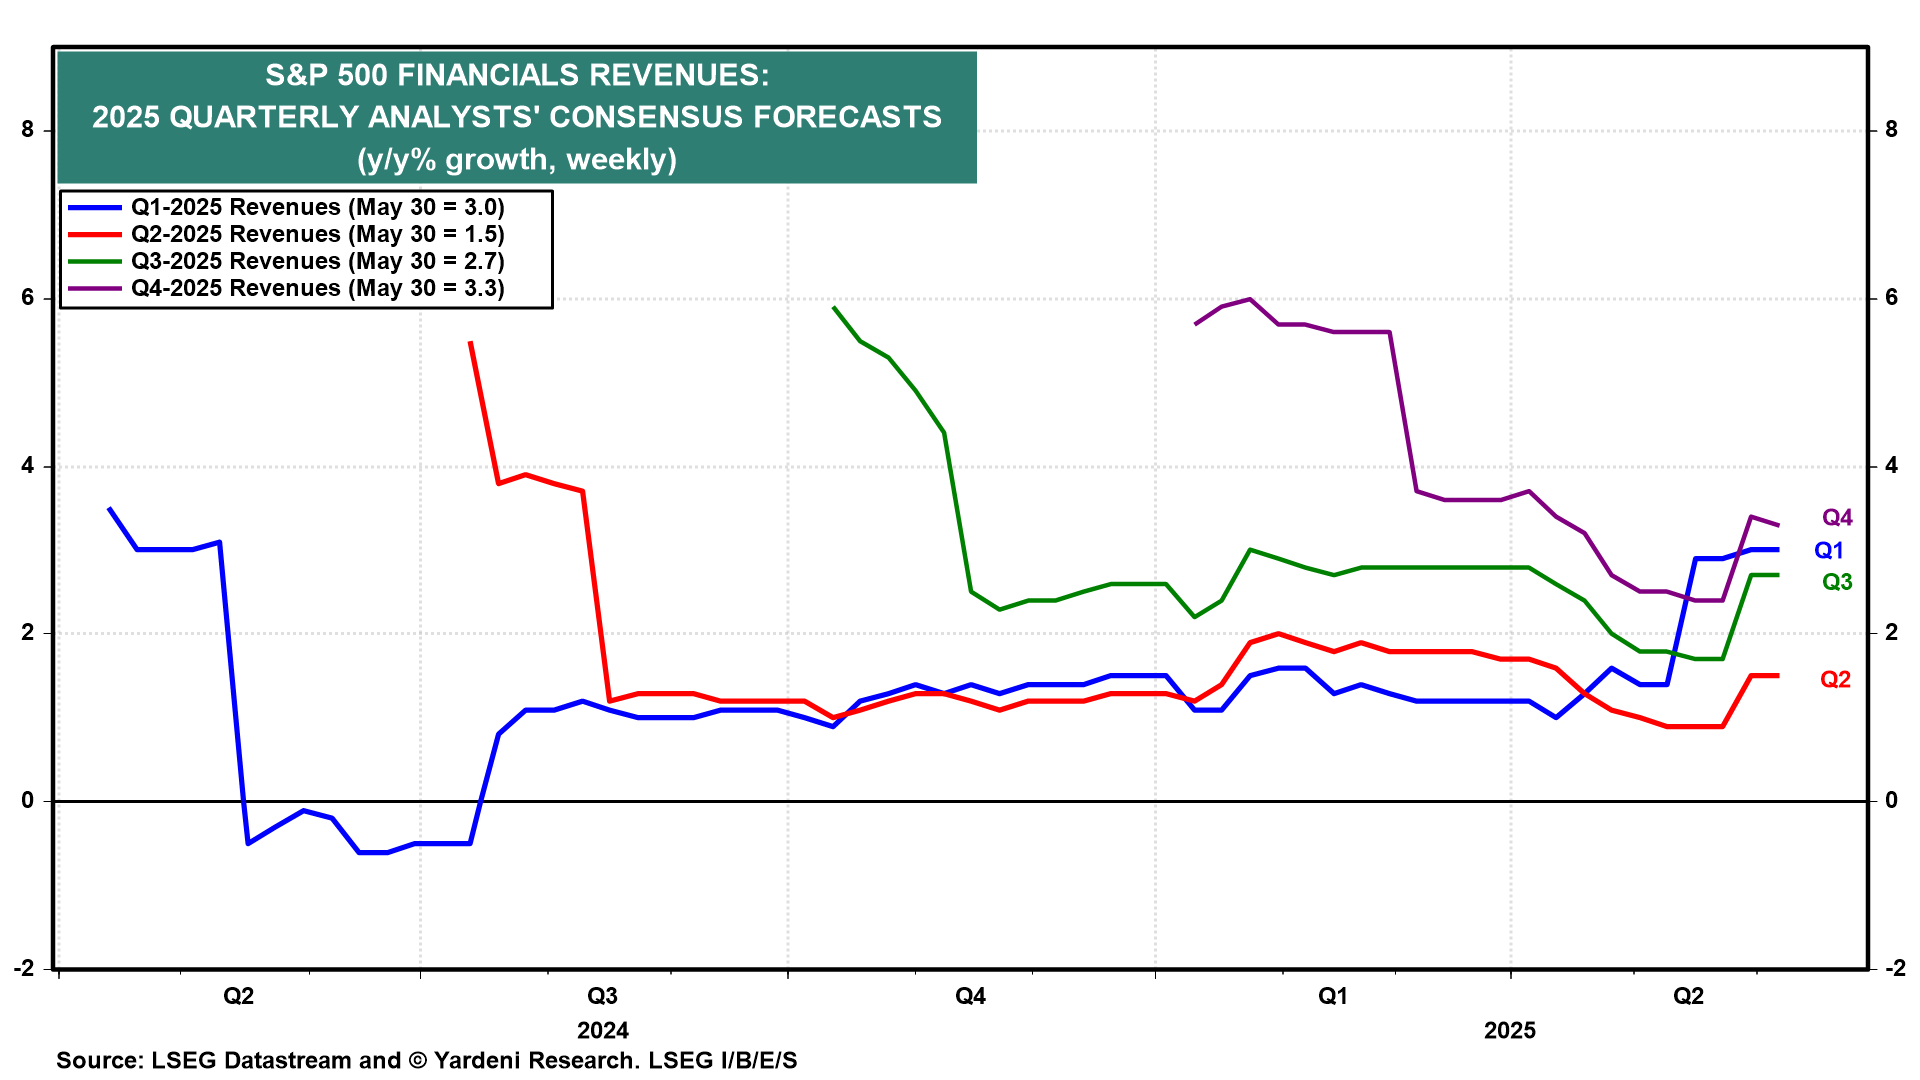The image size is (1920, 1080).
Task: Click the Q3 label on the x-axis
Action: (602, 997)
